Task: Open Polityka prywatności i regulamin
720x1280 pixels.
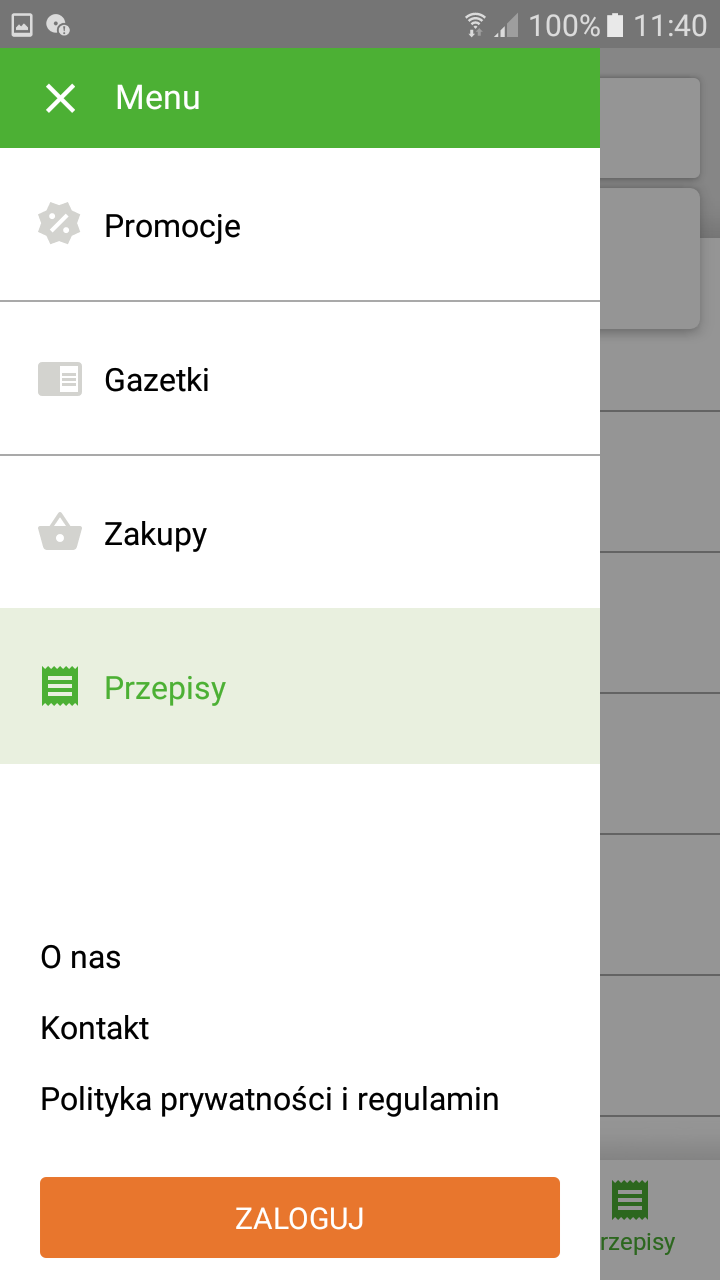Action: pyautogui.click(x=269, y=1100)
